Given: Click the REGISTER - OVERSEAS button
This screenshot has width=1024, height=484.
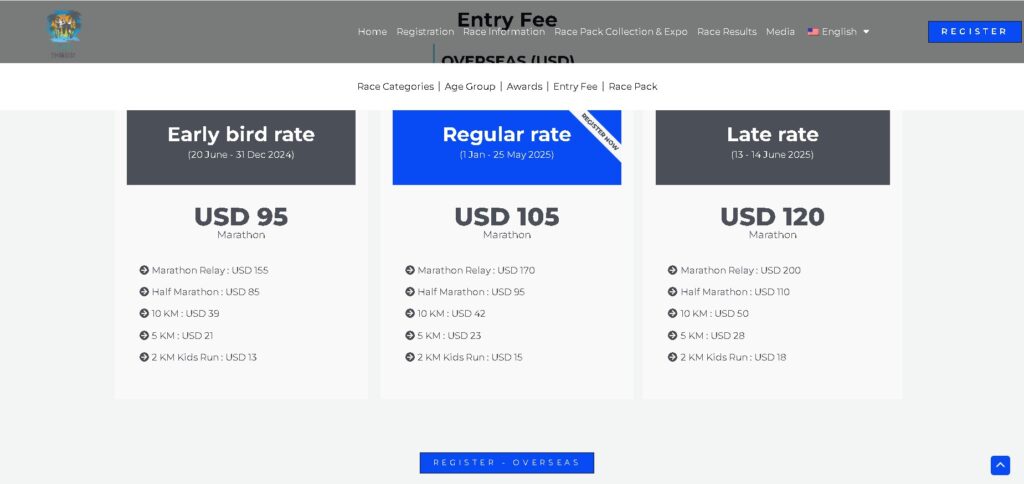Looking at the screenshot, I should pyautogui.click(x=507, y=462).
